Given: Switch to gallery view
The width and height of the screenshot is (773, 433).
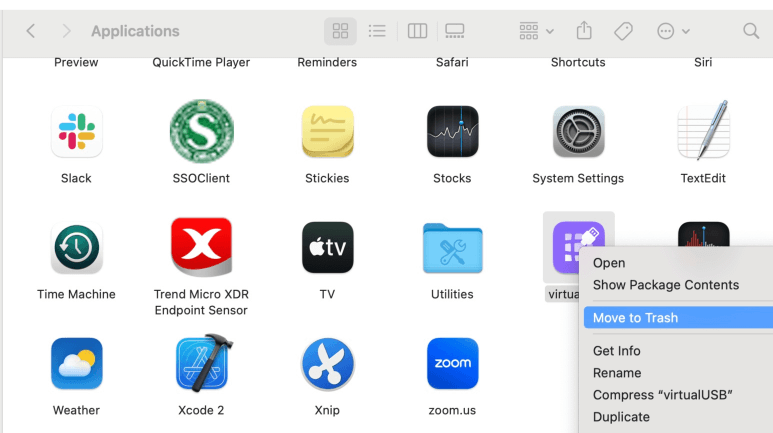Looking at the screenshot, I should click(x=455, y=31).
